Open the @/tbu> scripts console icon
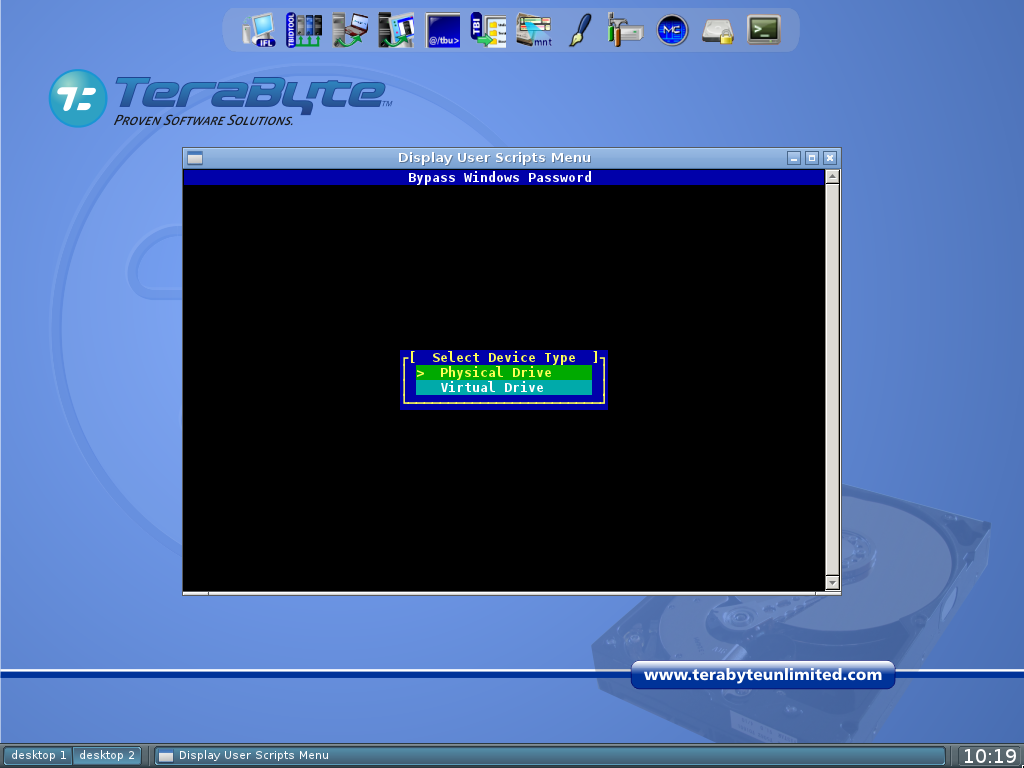This screenshot has height=768, width=1024. tap(443, 30)
